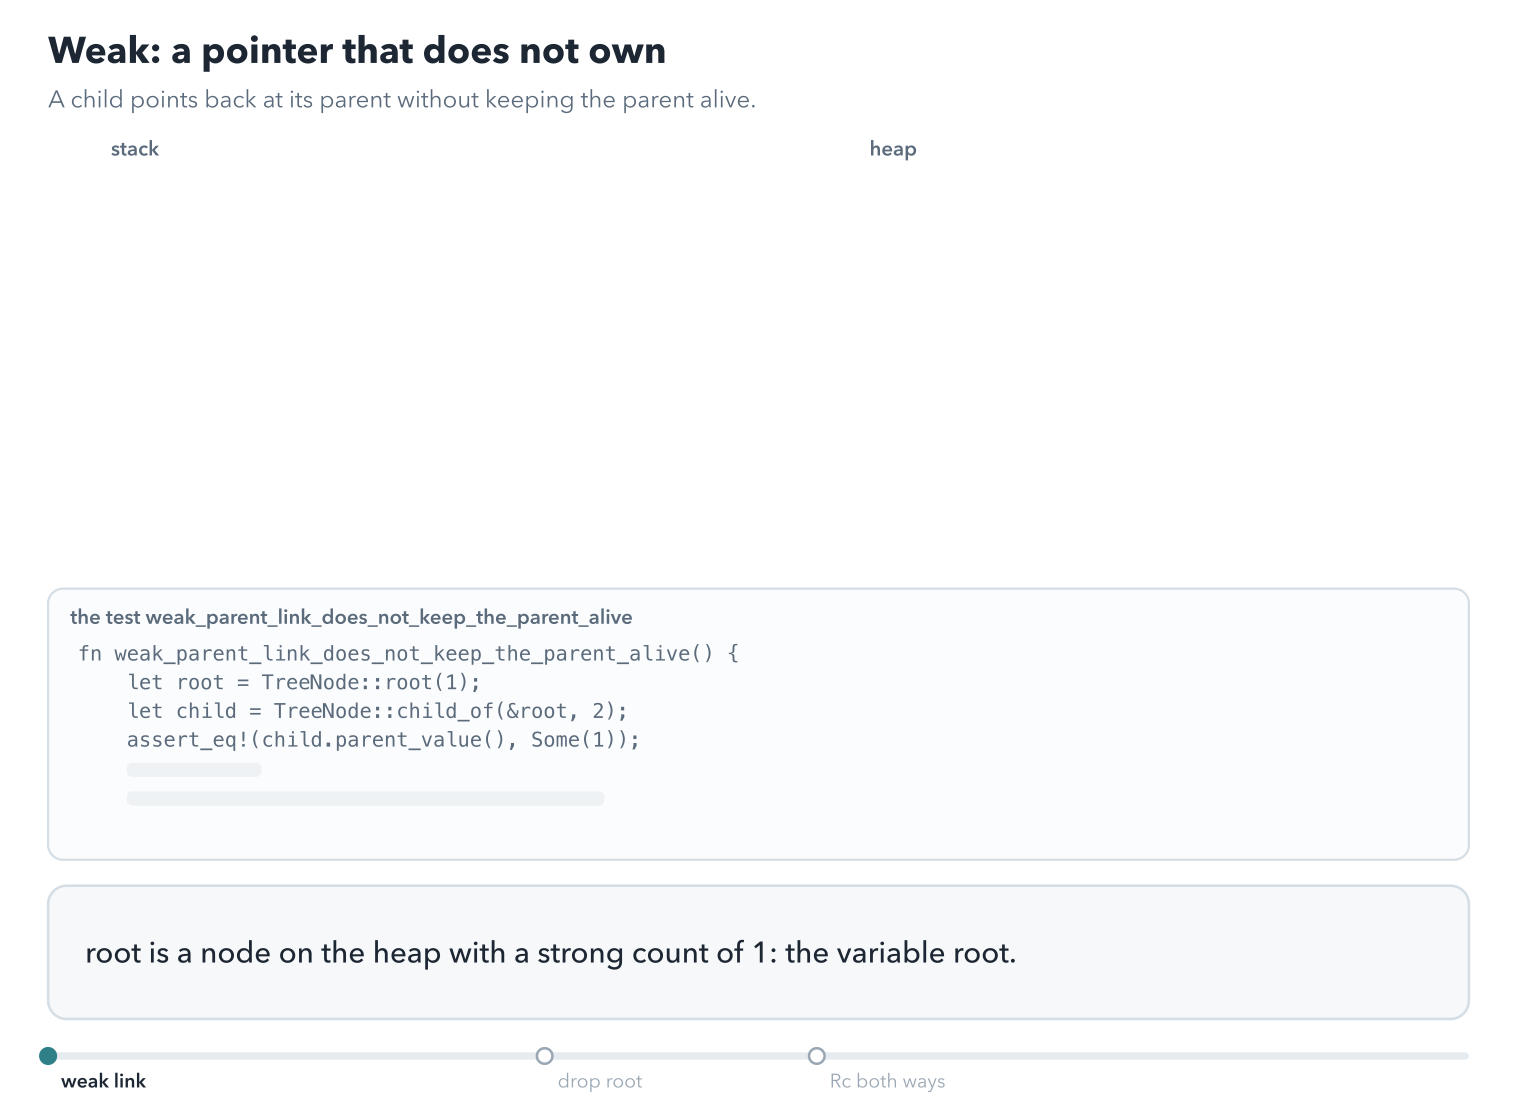Select the 'weak link' timeline marker dot
This screenshot has width=1517, height=1118.
[48, 1056]
